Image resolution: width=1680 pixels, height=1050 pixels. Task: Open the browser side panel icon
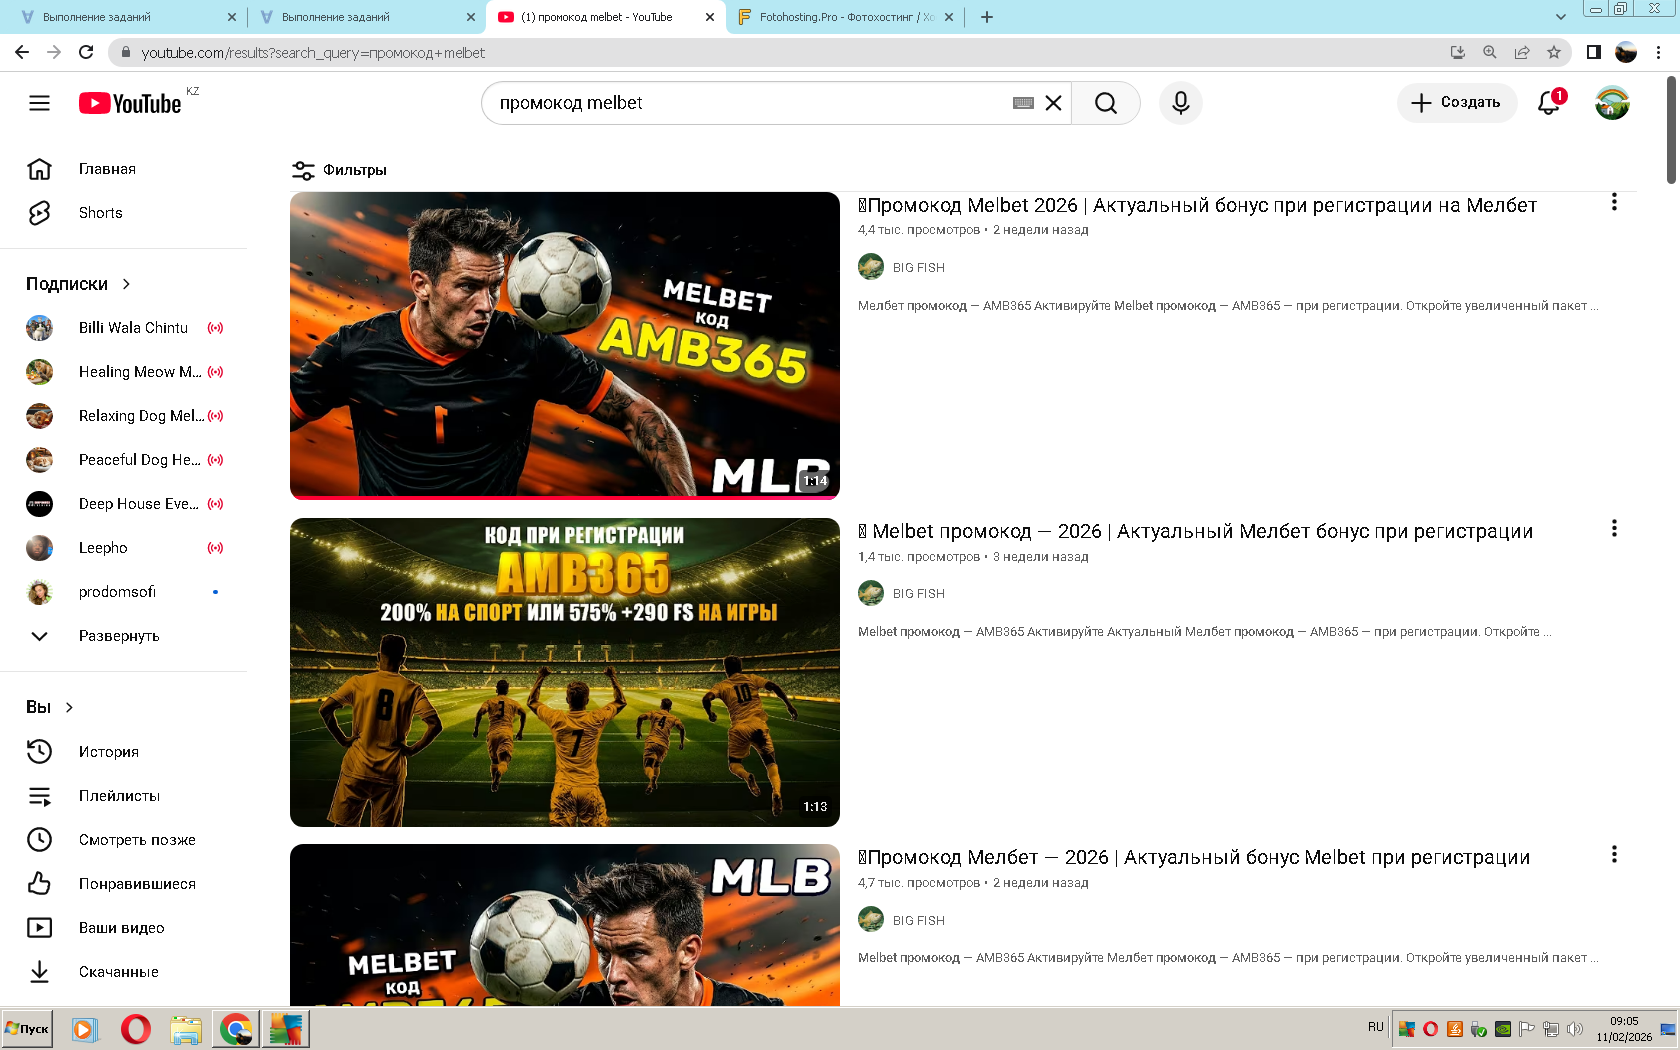coord(1594,52)
